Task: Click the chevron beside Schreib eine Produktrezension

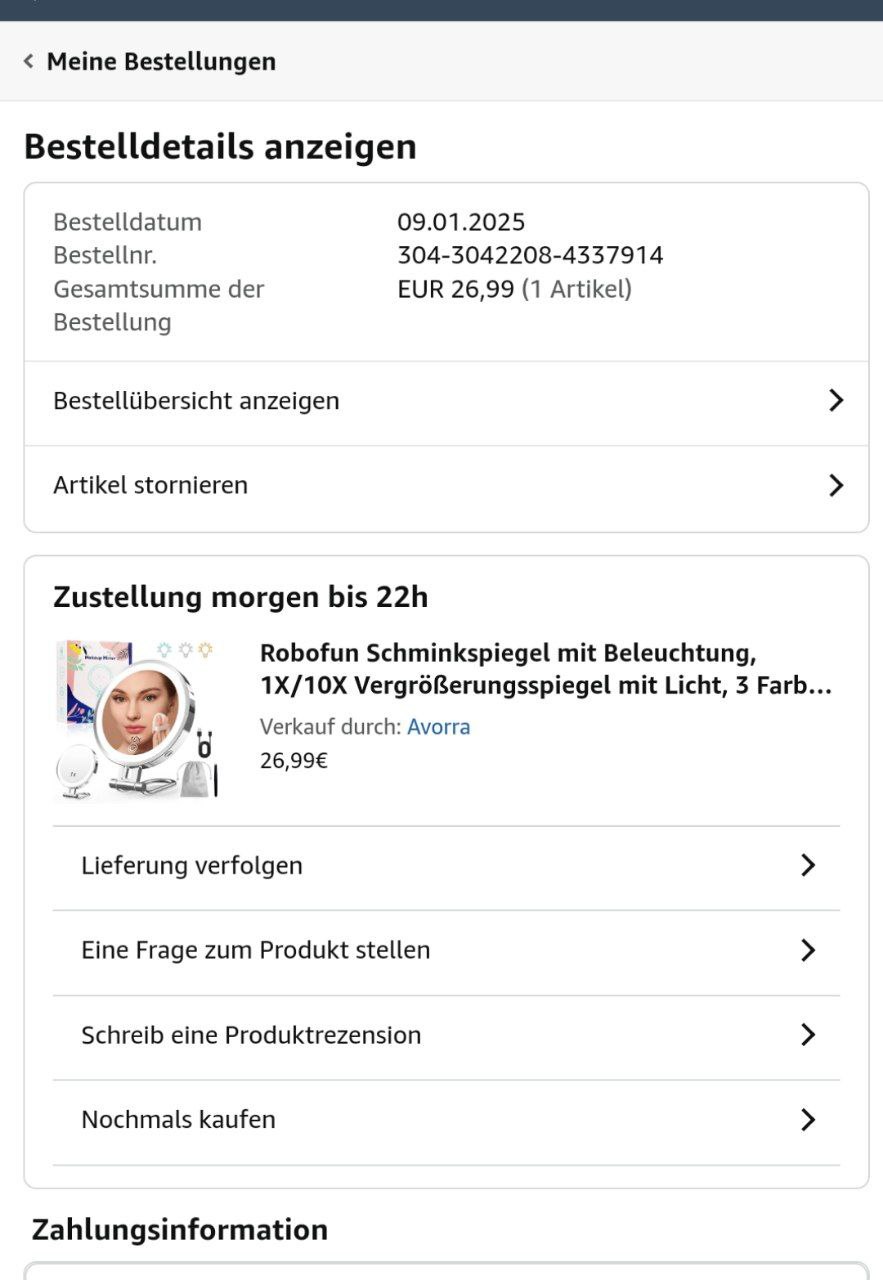Action: click(808, 1035)
